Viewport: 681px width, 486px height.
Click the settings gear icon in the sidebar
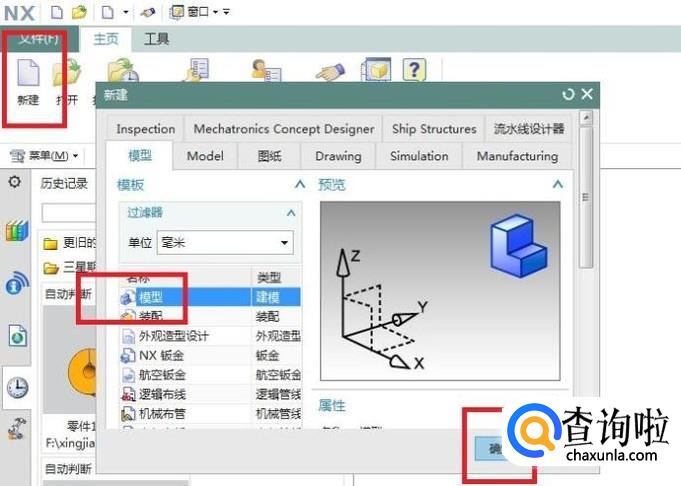click(x=14, y=182)
